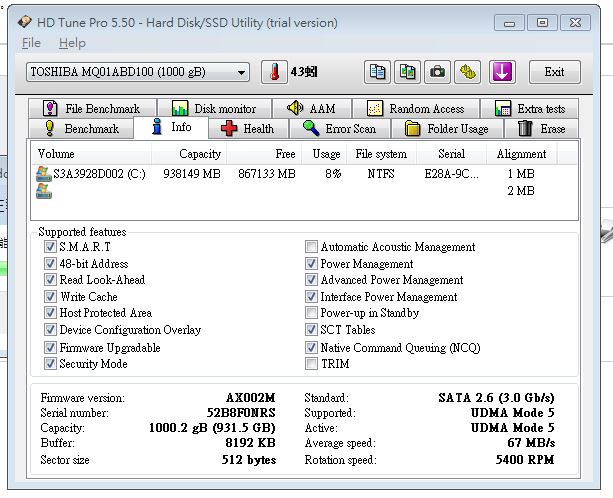Click the 5400 RPM rotation speed value
Screen dimensions: 613x498
tap(525, 459)
